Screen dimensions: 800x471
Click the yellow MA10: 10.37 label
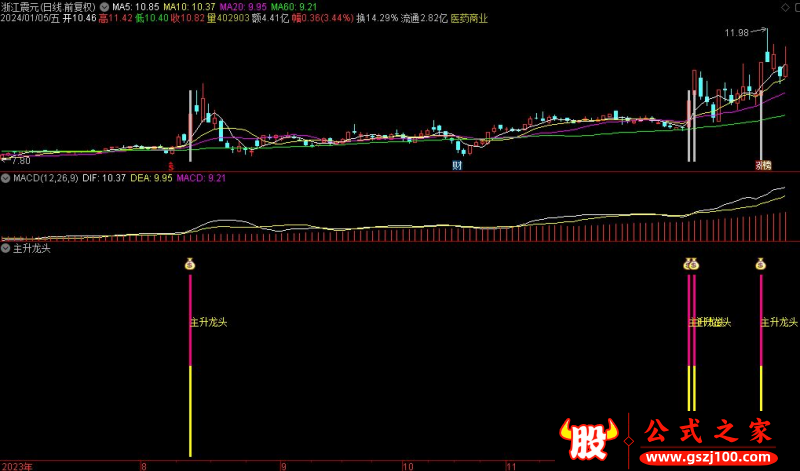point(189,7)
